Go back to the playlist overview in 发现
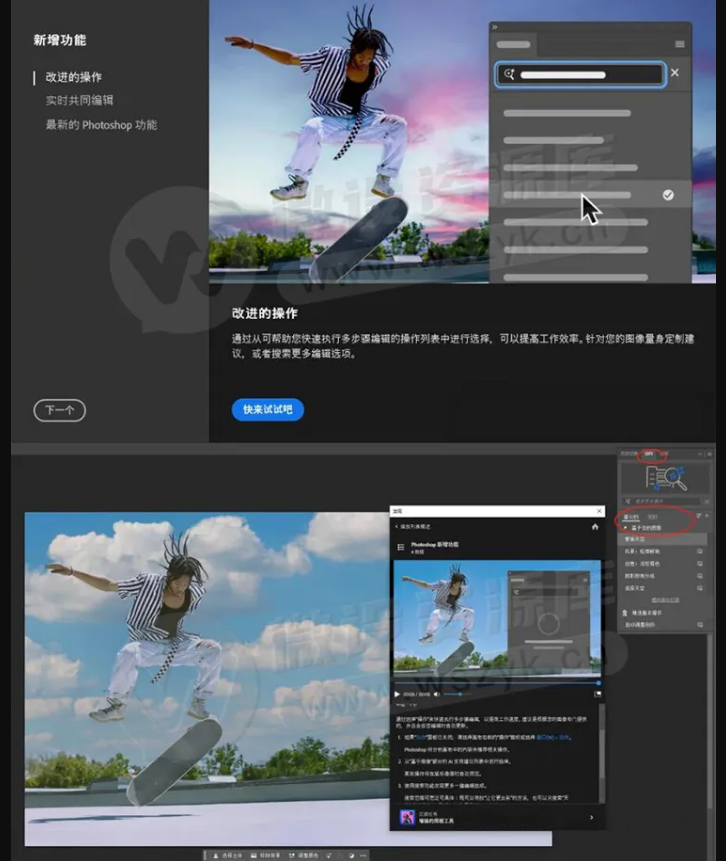Screen dimensions: 726x861 [x=413, y=527]
